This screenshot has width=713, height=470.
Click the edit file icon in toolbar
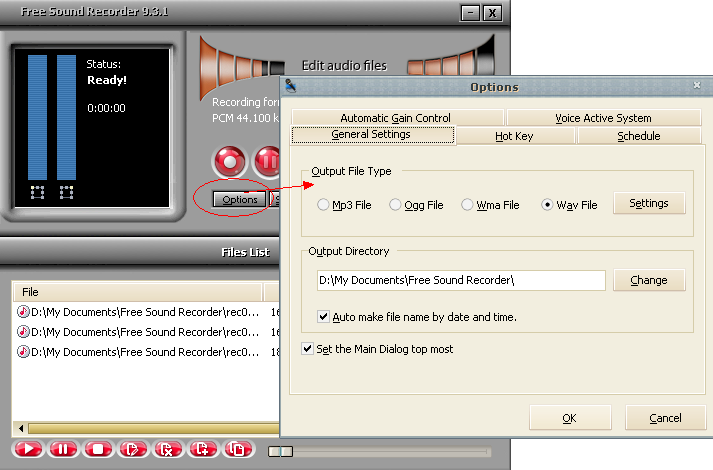click(x=132, y=449)
